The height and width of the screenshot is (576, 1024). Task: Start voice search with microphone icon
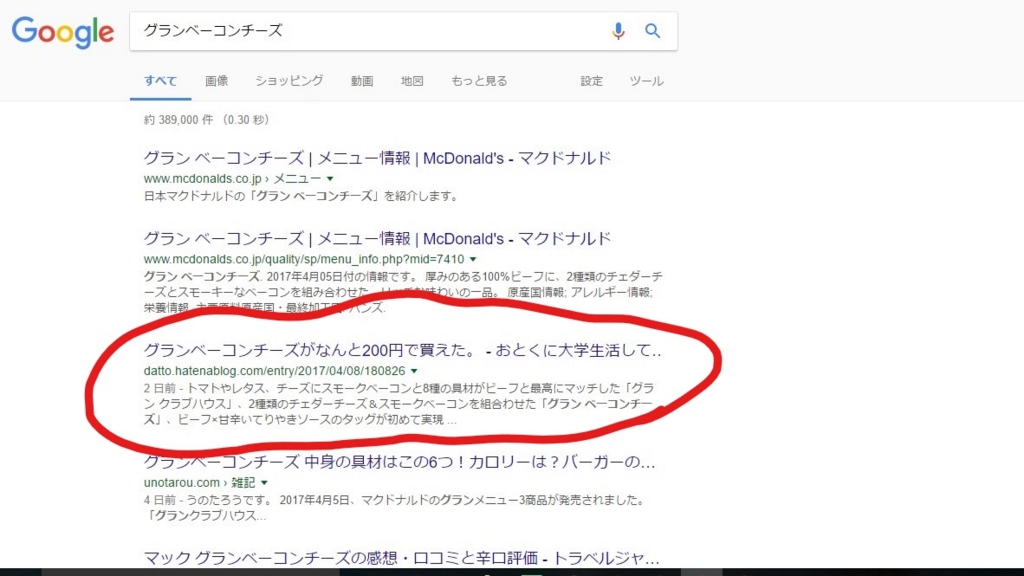(x=618, y=31)
